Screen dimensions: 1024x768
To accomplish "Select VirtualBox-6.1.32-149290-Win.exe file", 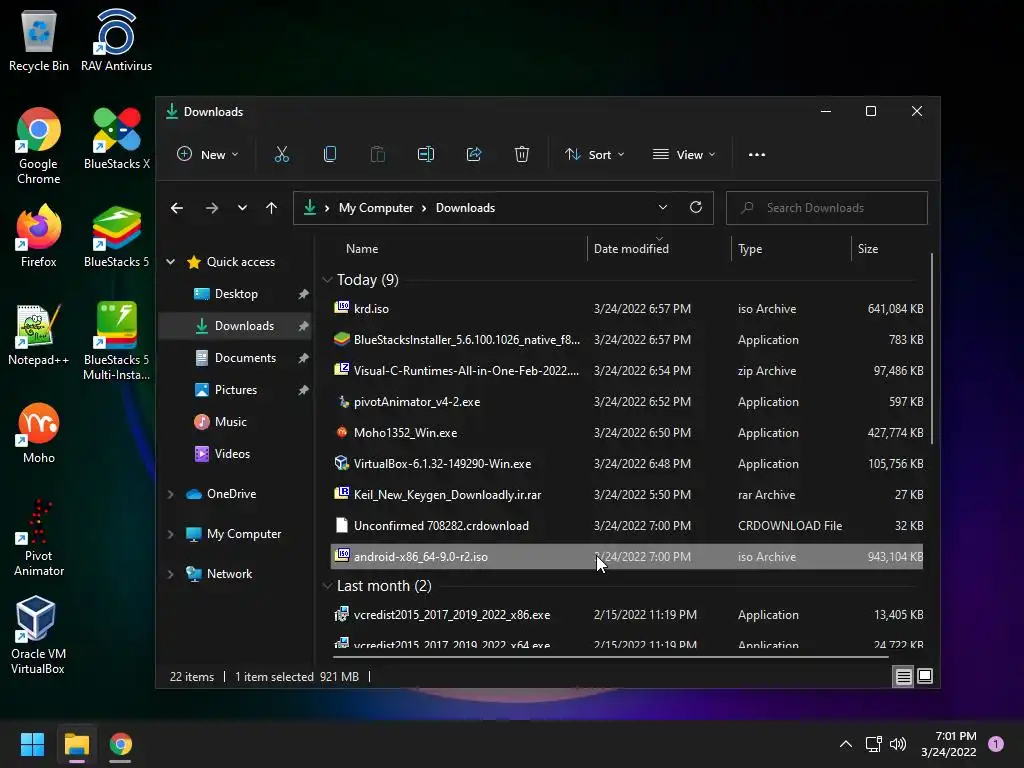I will coord(627,464).
